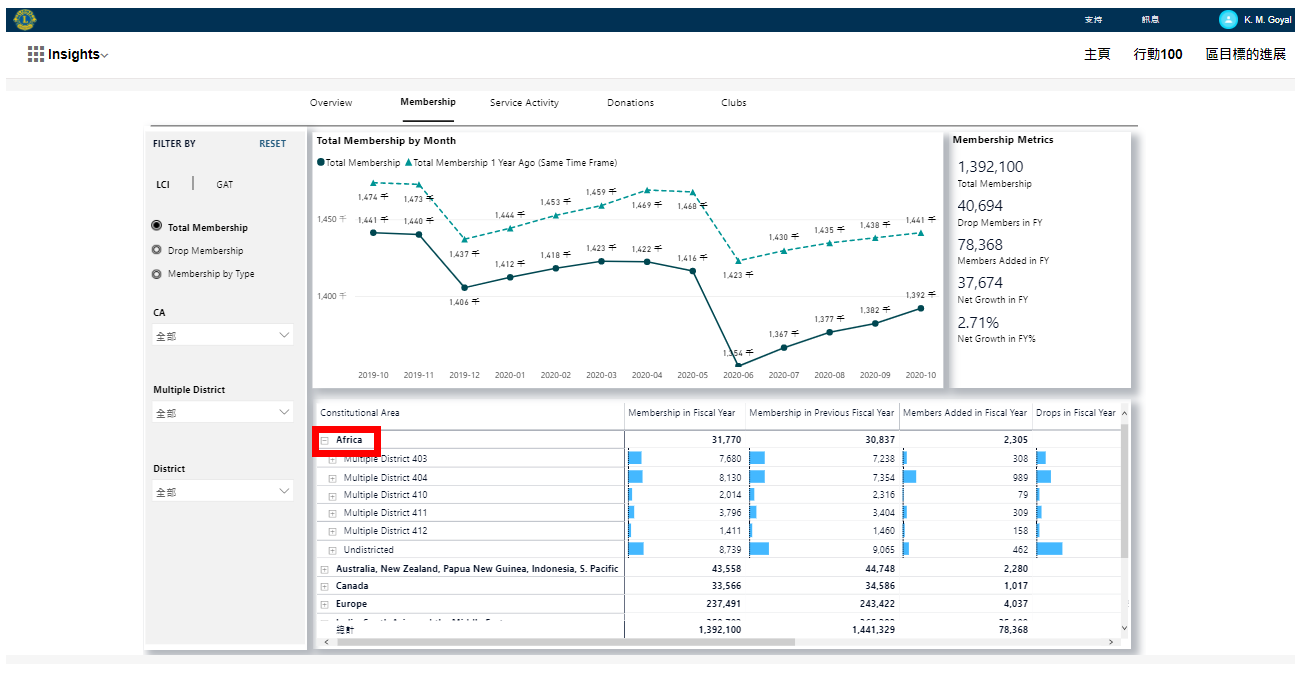Screen dimensions: 1300x677
Task: Expand the Canada row plus icon
Action: pyautogui.click(x=325, y=586)
